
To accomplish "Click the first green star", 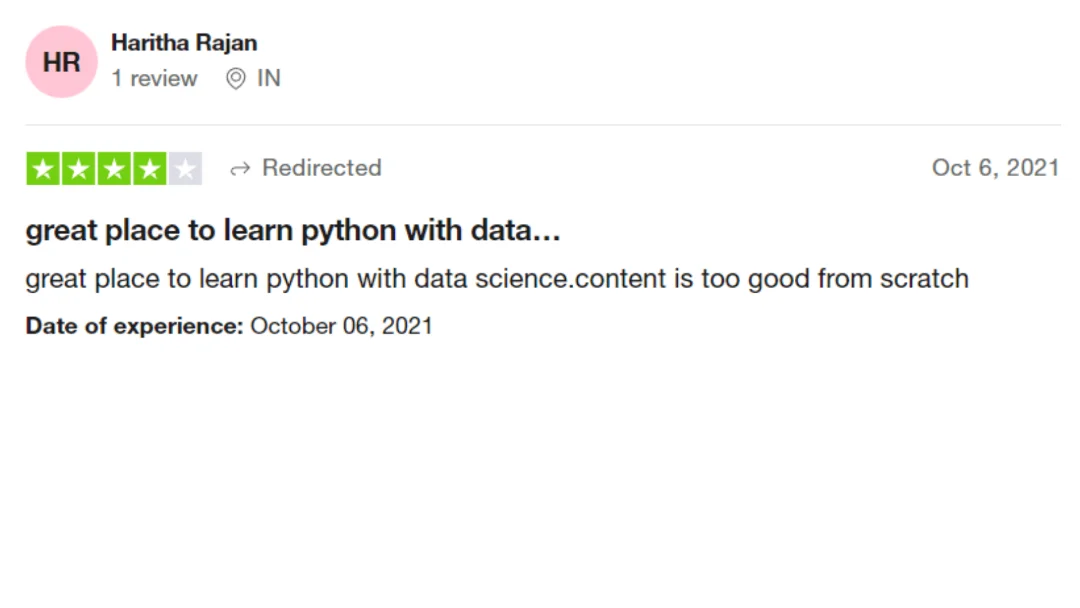I will (43, 169).
